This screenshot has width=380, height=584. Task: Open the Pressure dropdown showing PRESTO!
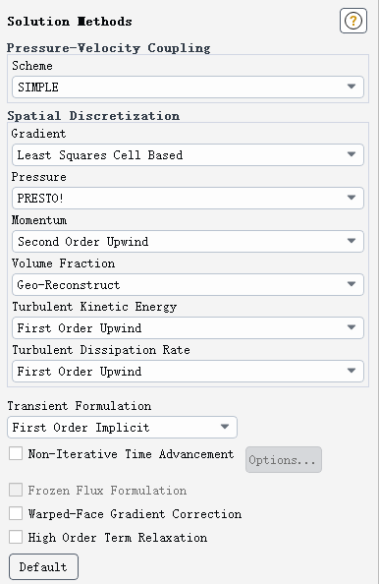tap(188, 198)
